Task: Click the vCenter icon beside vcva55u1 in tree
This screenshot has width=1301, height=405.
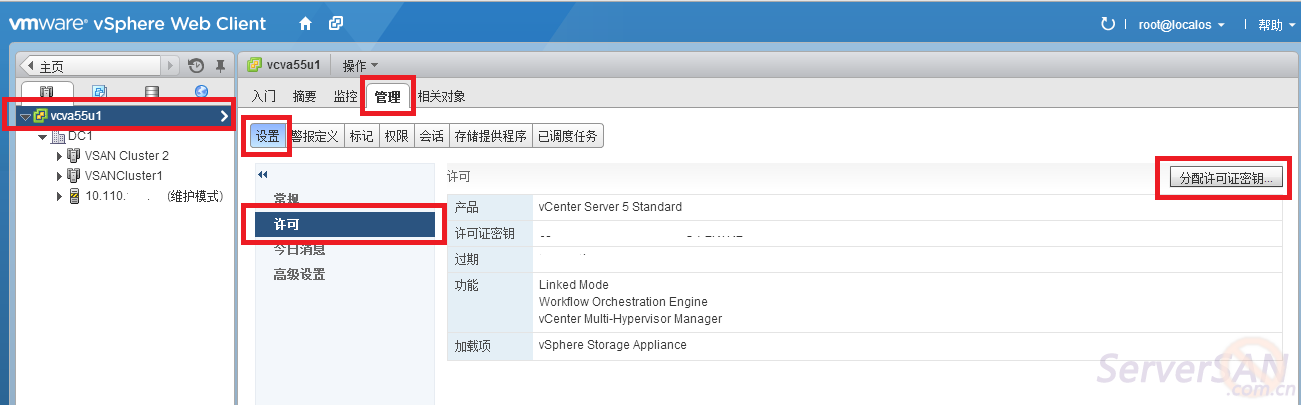Action: click(40, 116)
